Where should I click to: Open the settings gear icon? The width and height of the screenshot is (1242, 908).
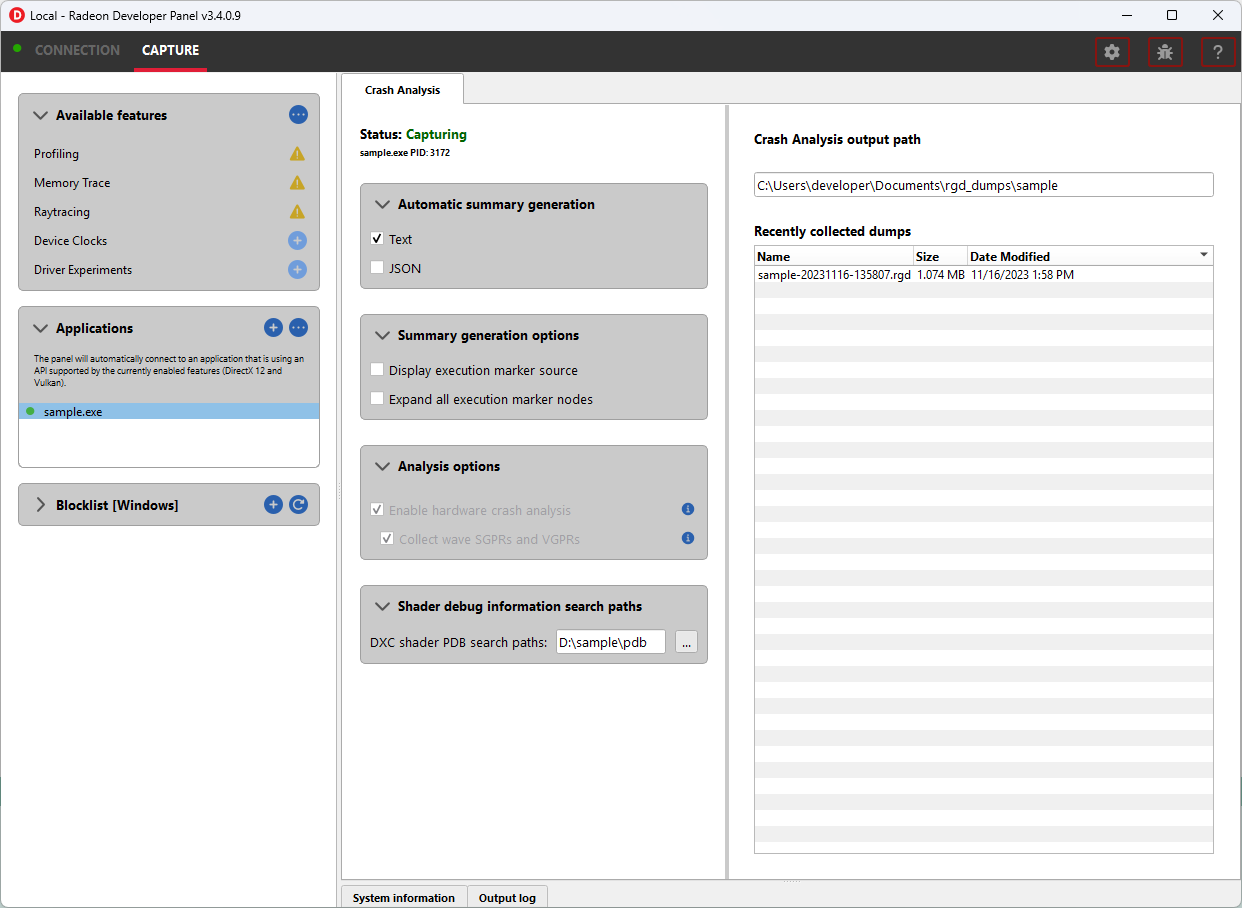1112,52
